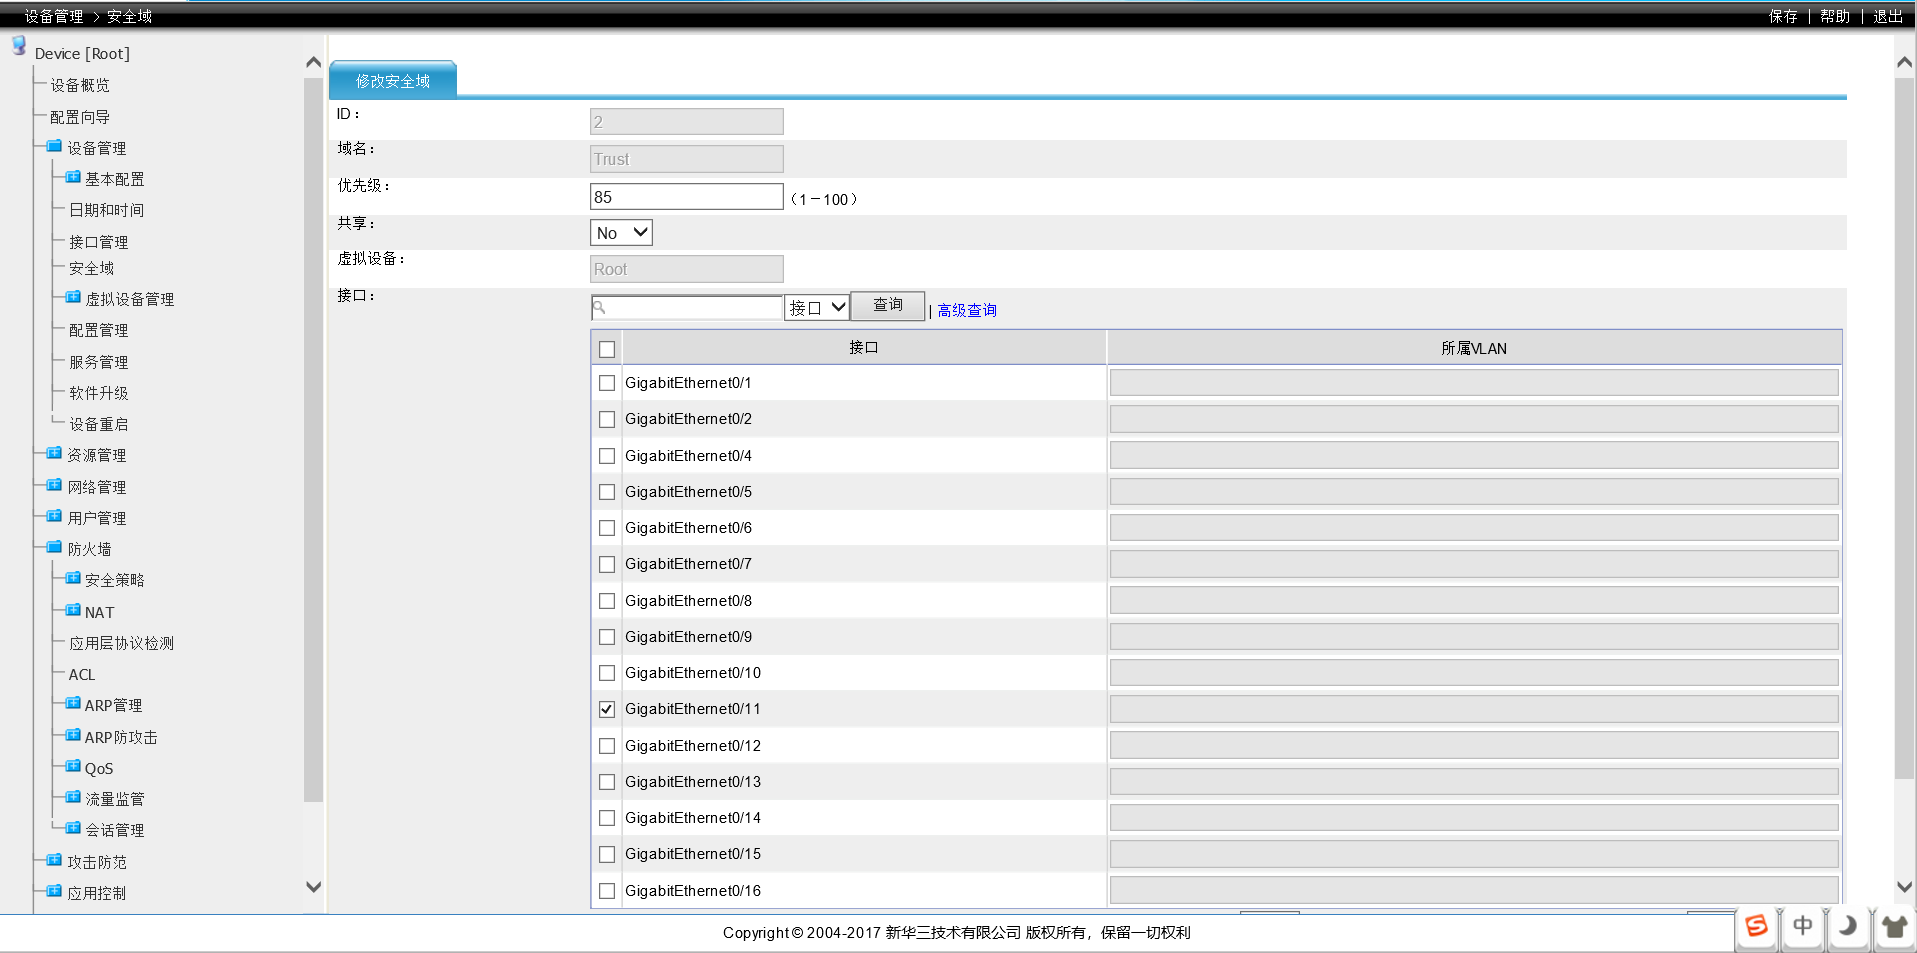Image resolution: width=1917 pixels, height=953 pixels.
Task: Open the 共享 No dropdown
Action: (621, 233)
